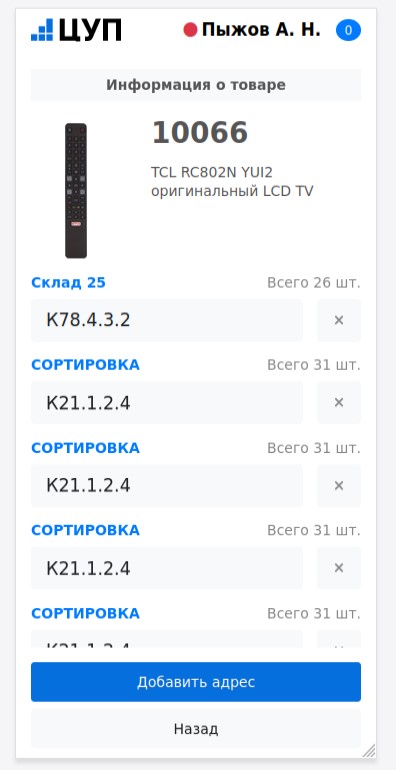The width and height of the screenshot is (396, 770).
Task: Click the ЦУП logo text
Action: (90, 30)
